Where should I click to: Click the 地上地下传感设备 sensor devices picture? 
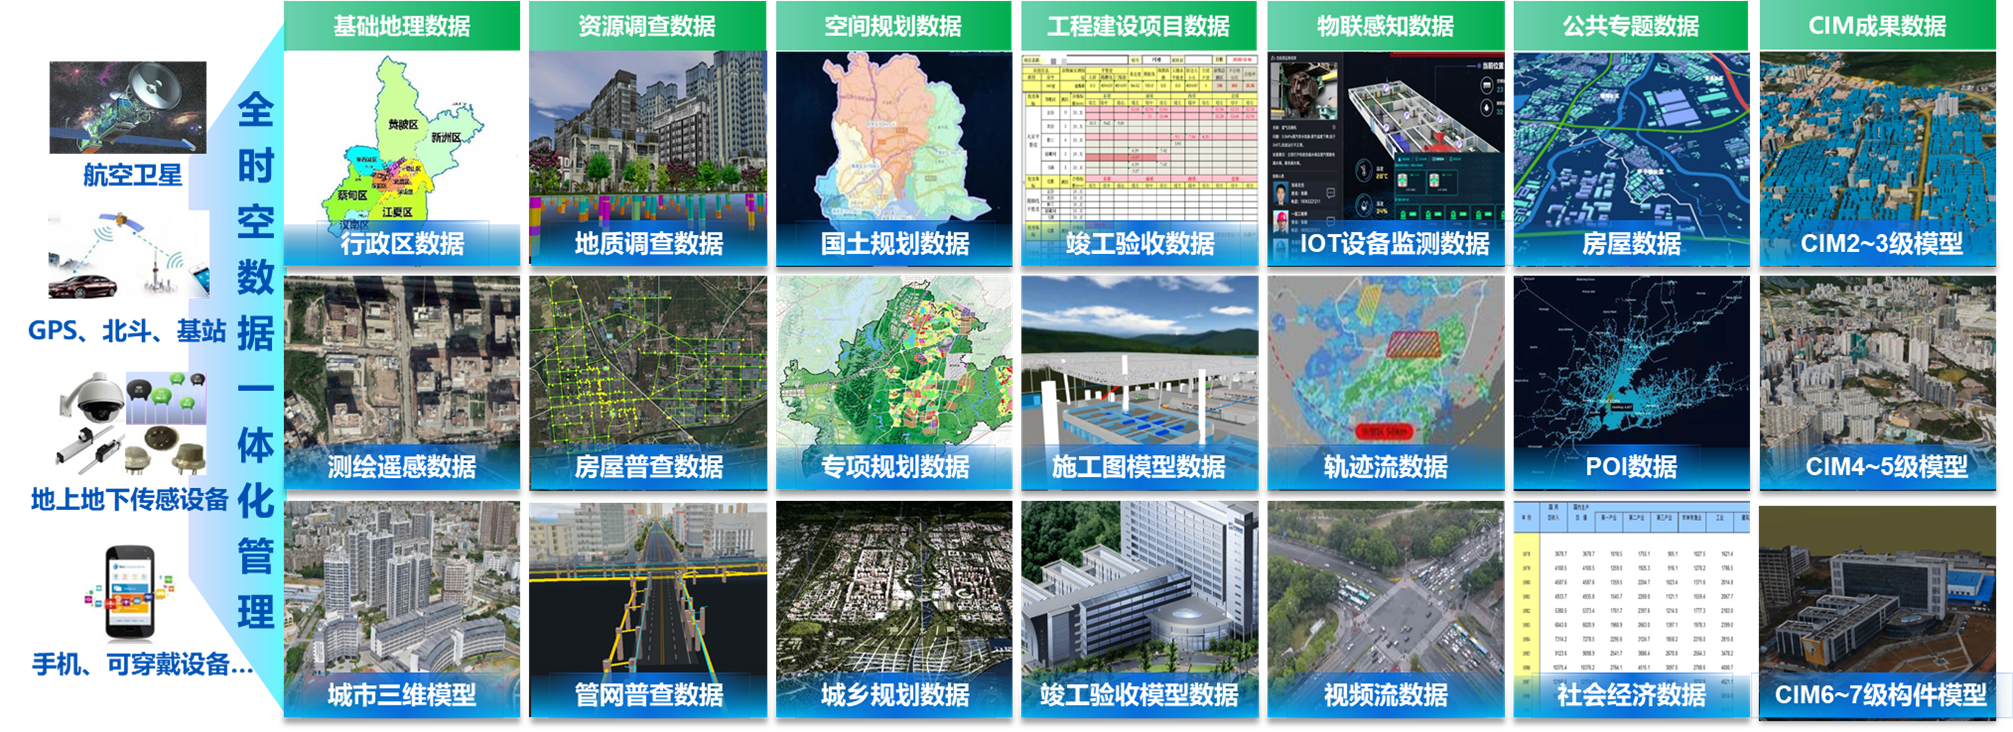(131, 423)
